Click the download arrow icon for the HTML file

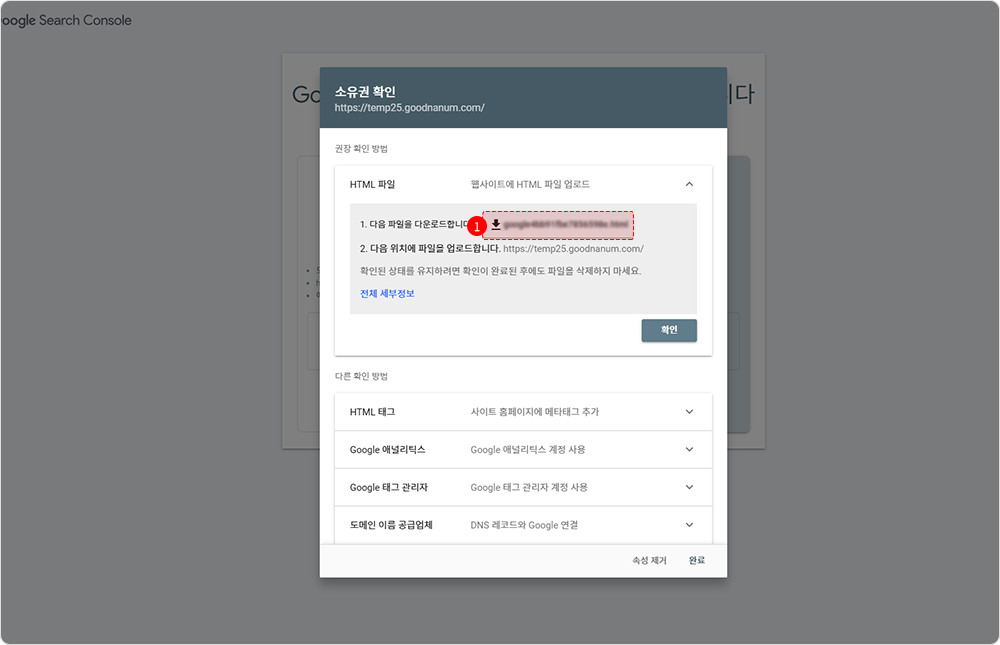tap(496, 225)
